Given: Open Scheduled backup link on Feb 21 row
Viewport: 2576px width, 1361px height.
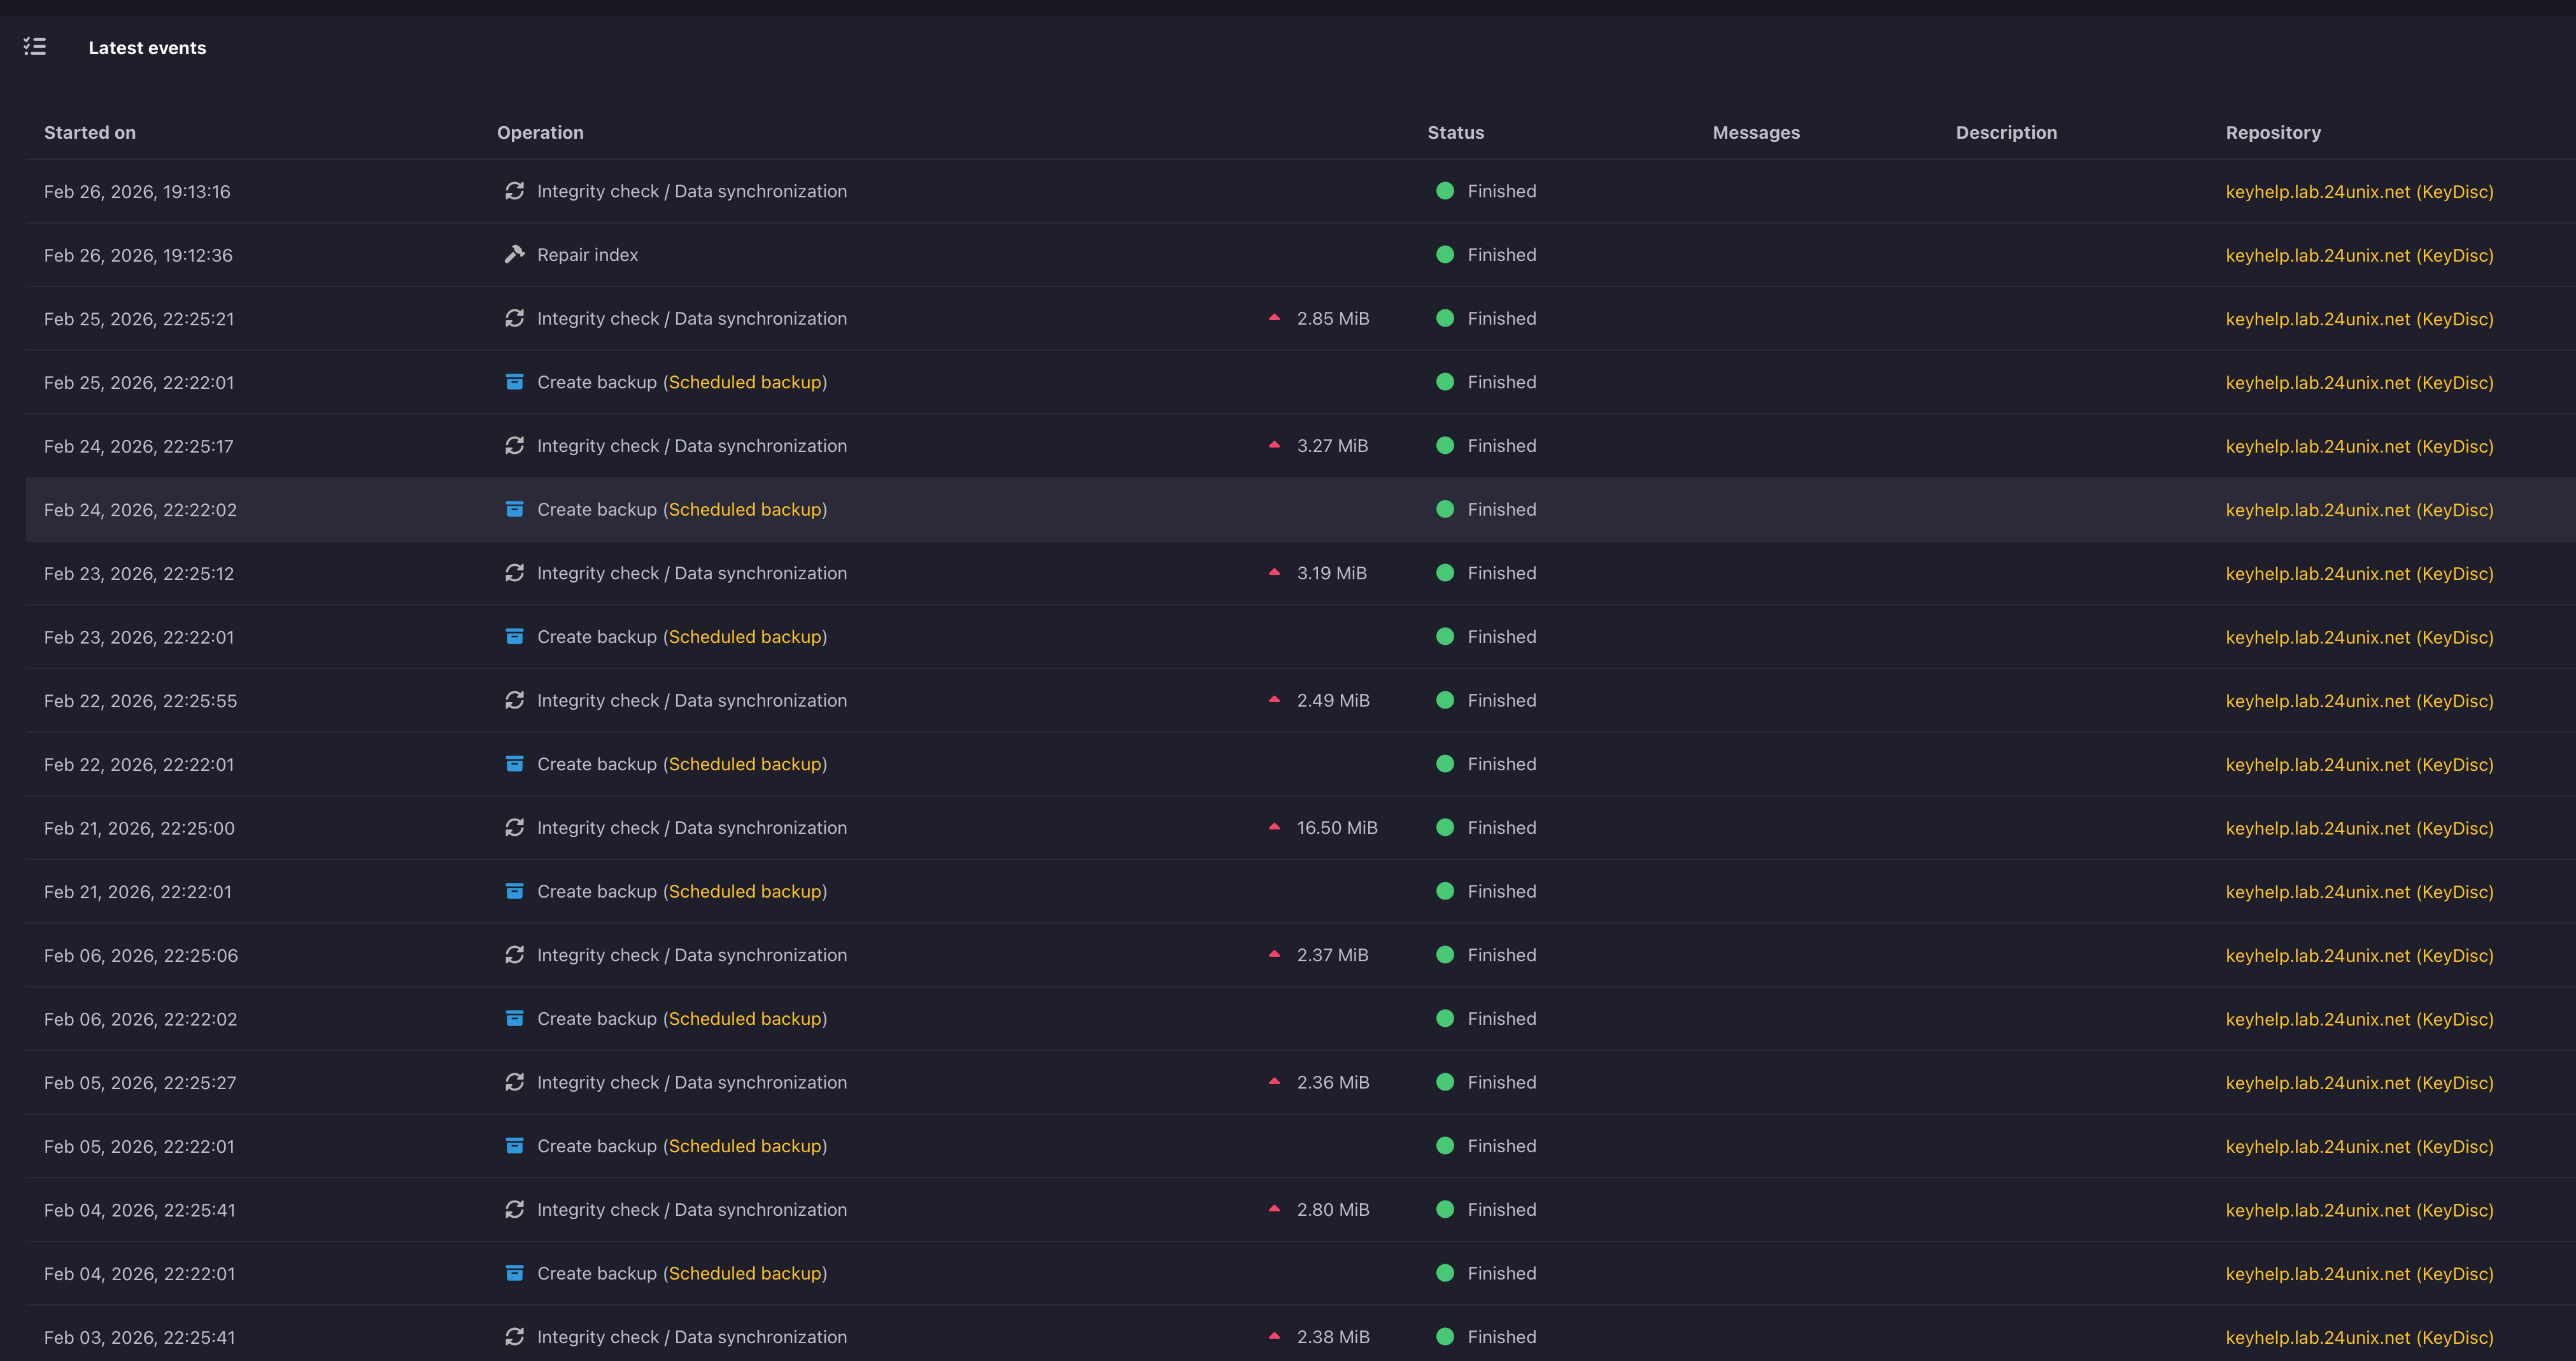Looking at the screenshot, I should 745,891.
